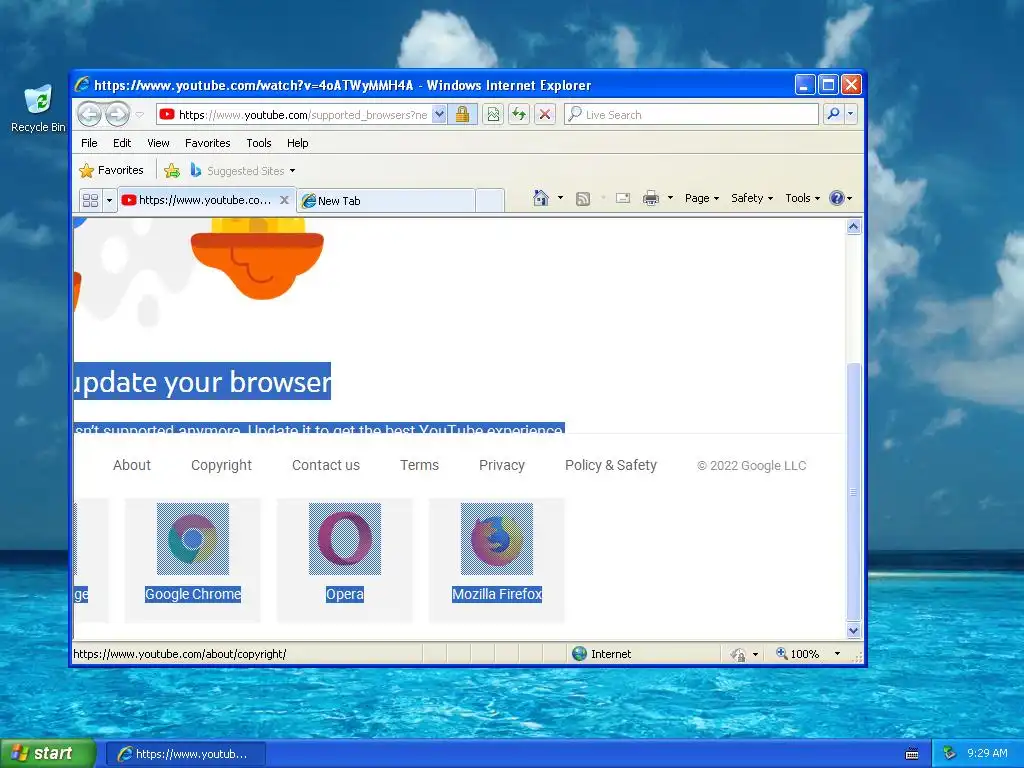Click the on-screen keyboard tray icon
1024x768 pixels.
[x=912, y=754]
